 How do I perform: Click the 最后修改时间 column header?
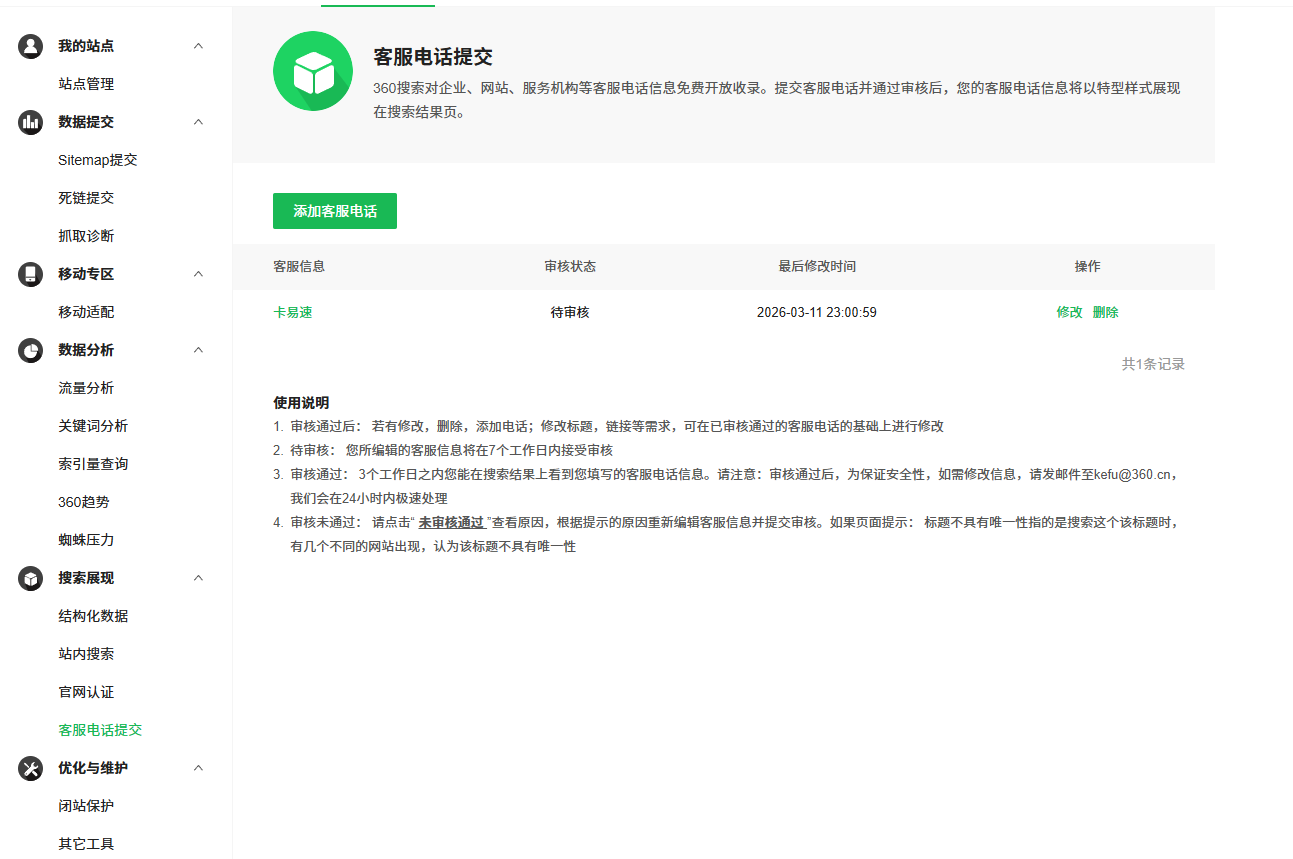(x=817, y=266)
